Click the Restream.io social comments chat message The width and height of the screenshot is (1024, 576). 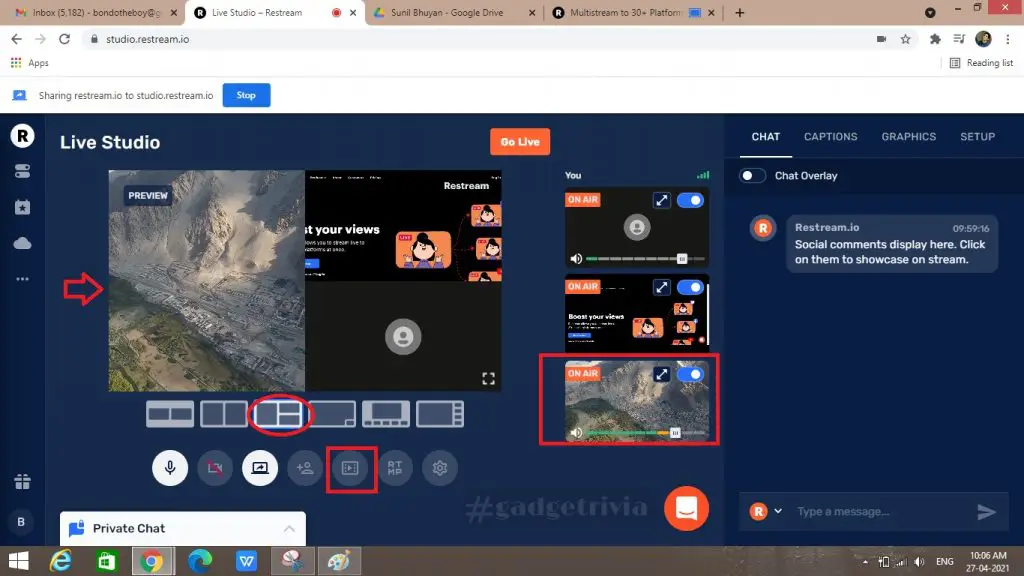click(x=892, y=244)
